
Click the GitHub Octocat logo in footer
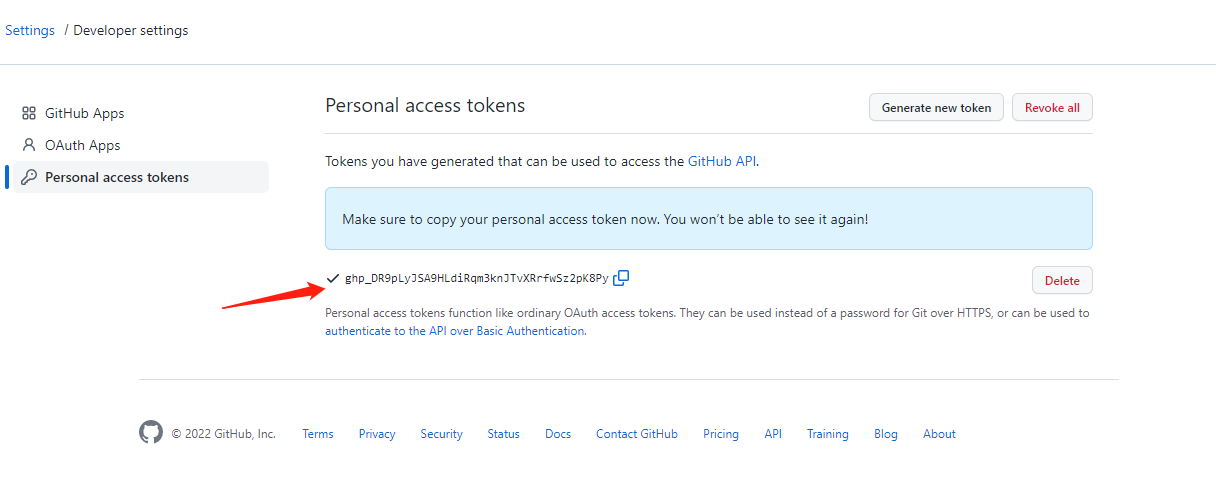(150, 433)
